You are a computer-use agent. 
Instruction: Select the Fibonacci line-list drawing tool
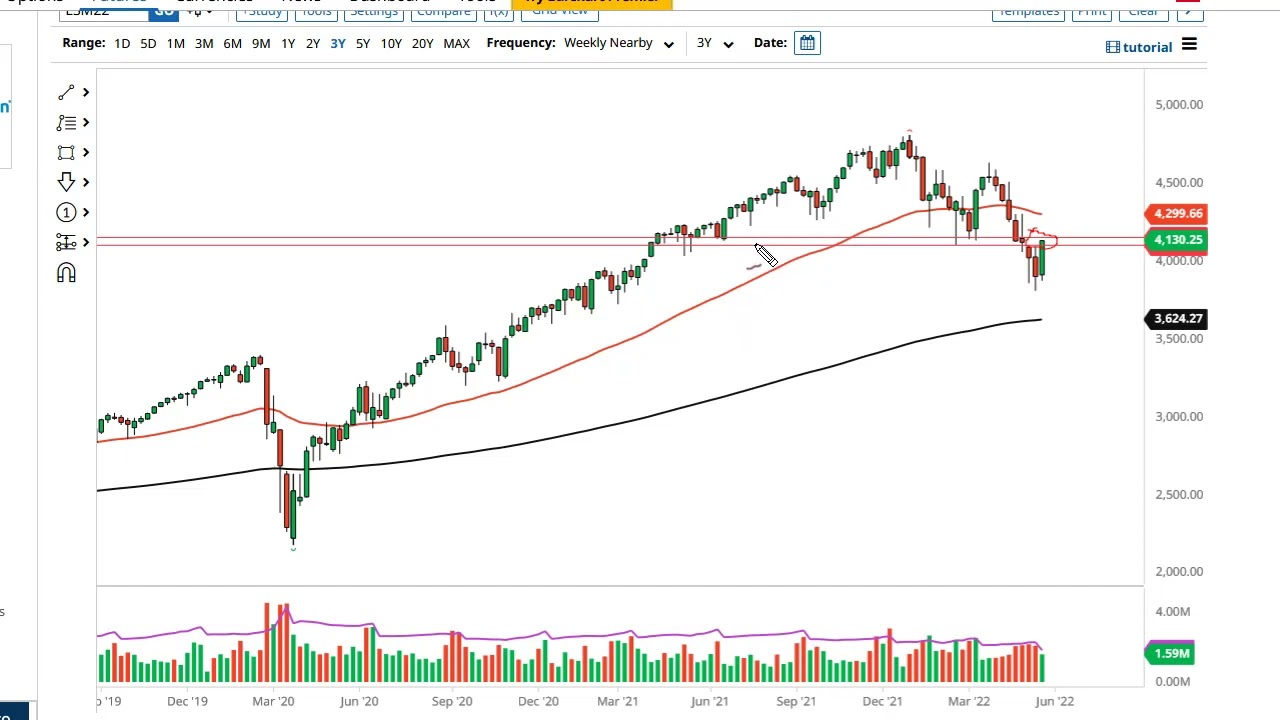[66, 122]
